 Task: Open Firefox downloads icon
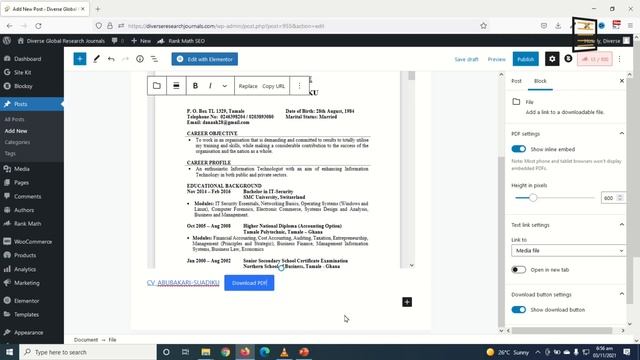pos(558,26)
